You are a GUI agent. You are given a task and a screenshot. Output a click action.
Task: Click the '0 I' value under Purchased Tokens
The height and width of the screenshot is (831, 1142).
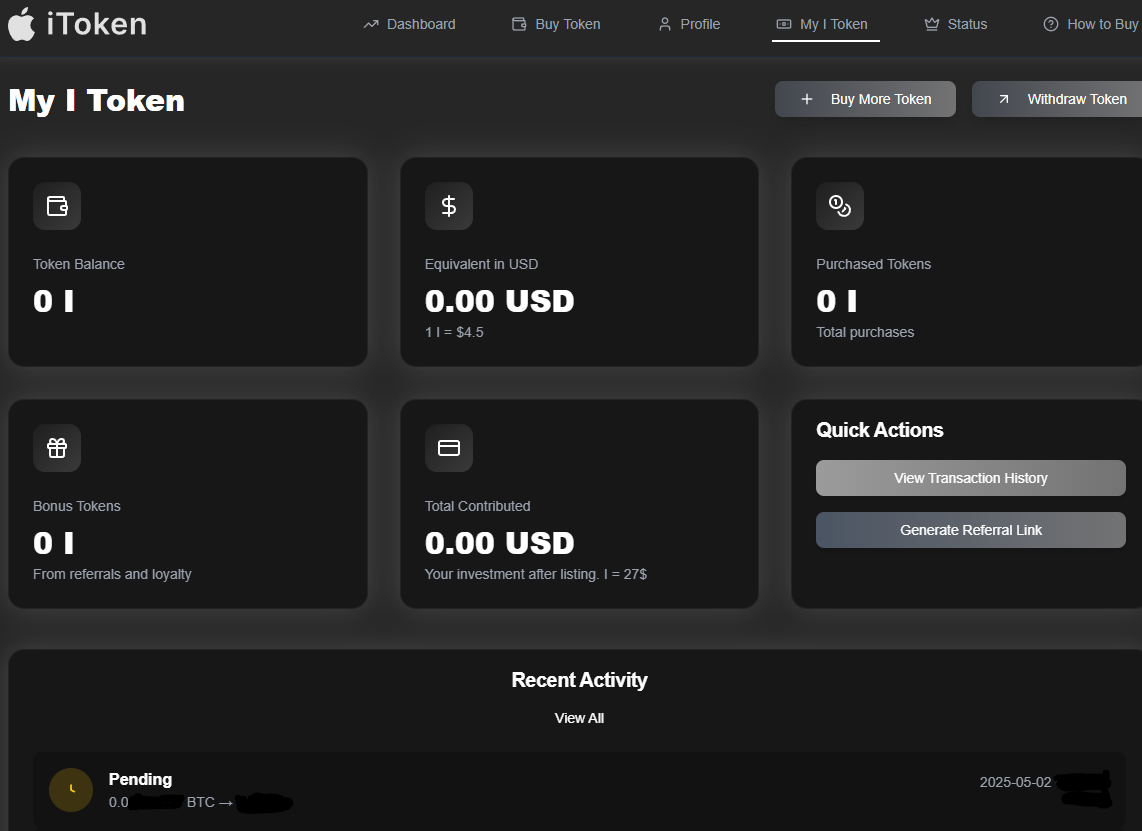click(x=837, y=301)
